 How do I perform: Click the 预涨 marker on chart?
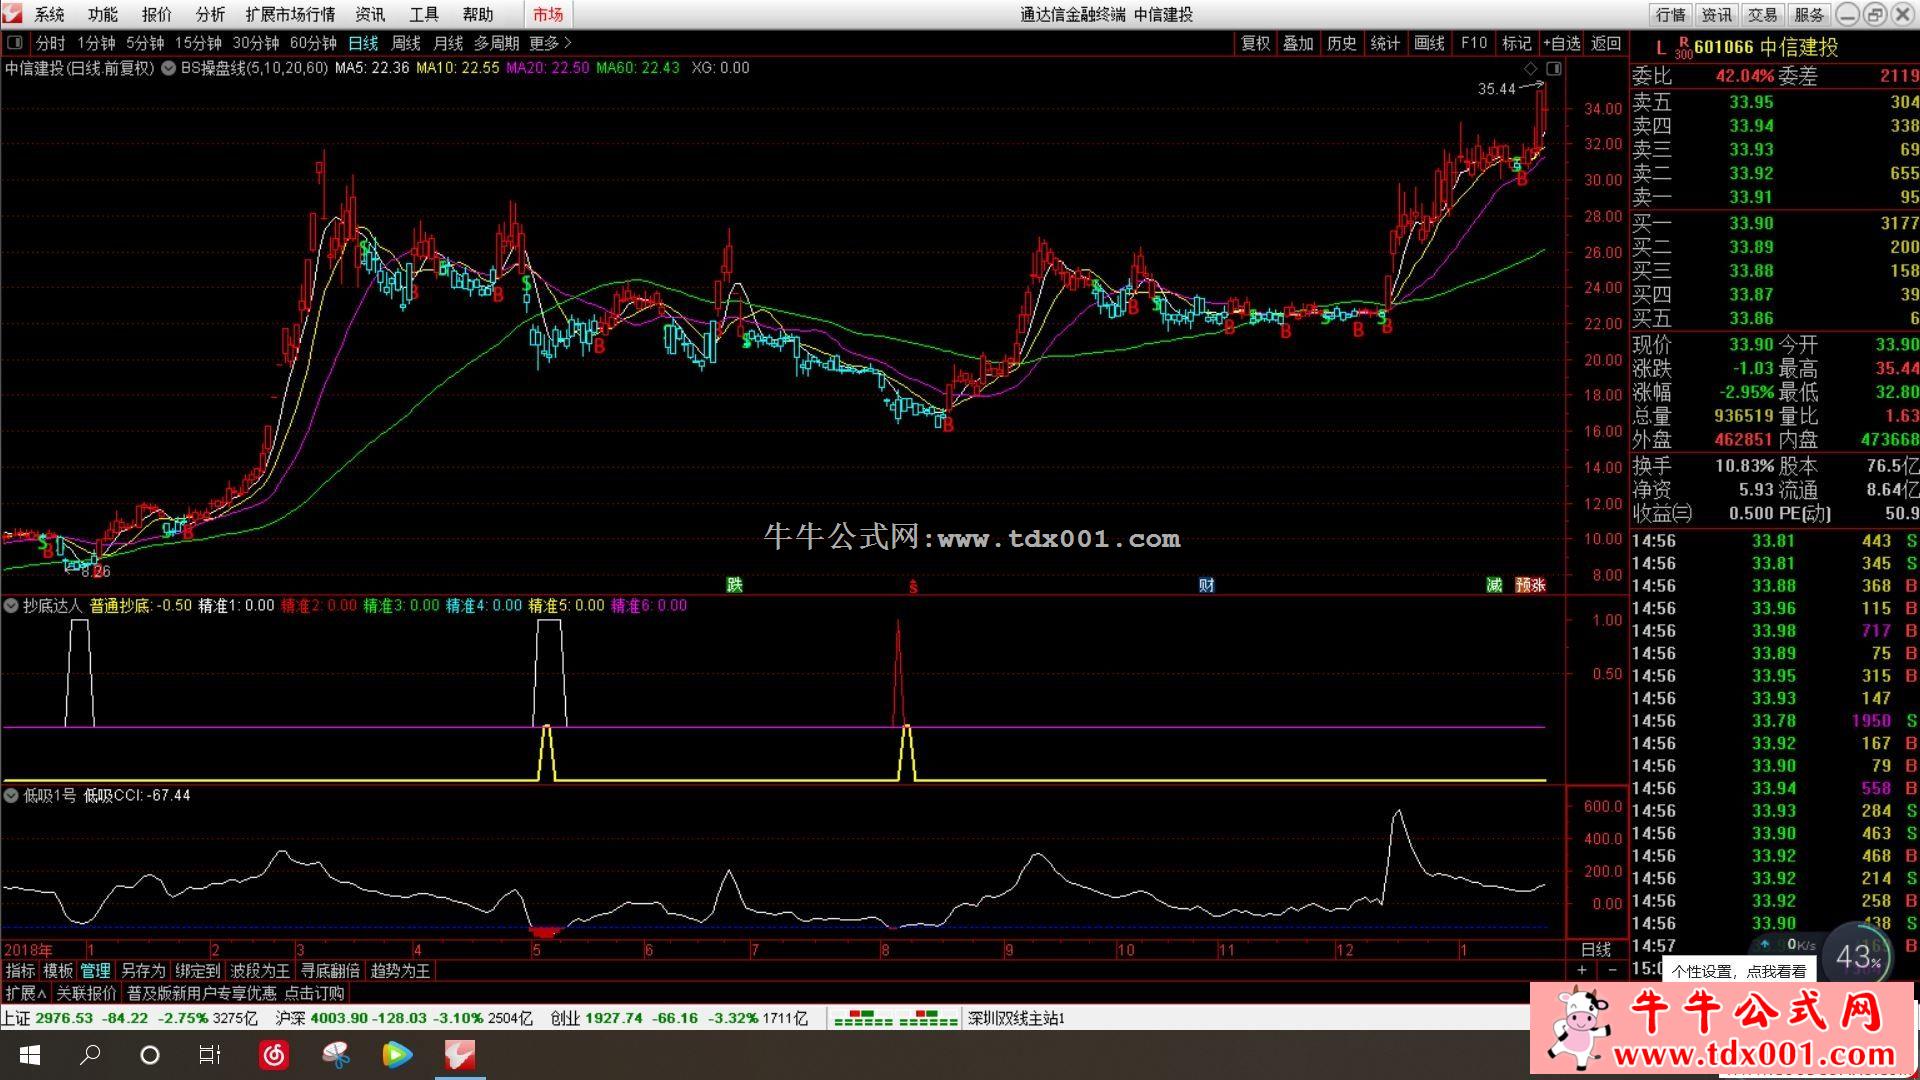[x=1530, y=584]
